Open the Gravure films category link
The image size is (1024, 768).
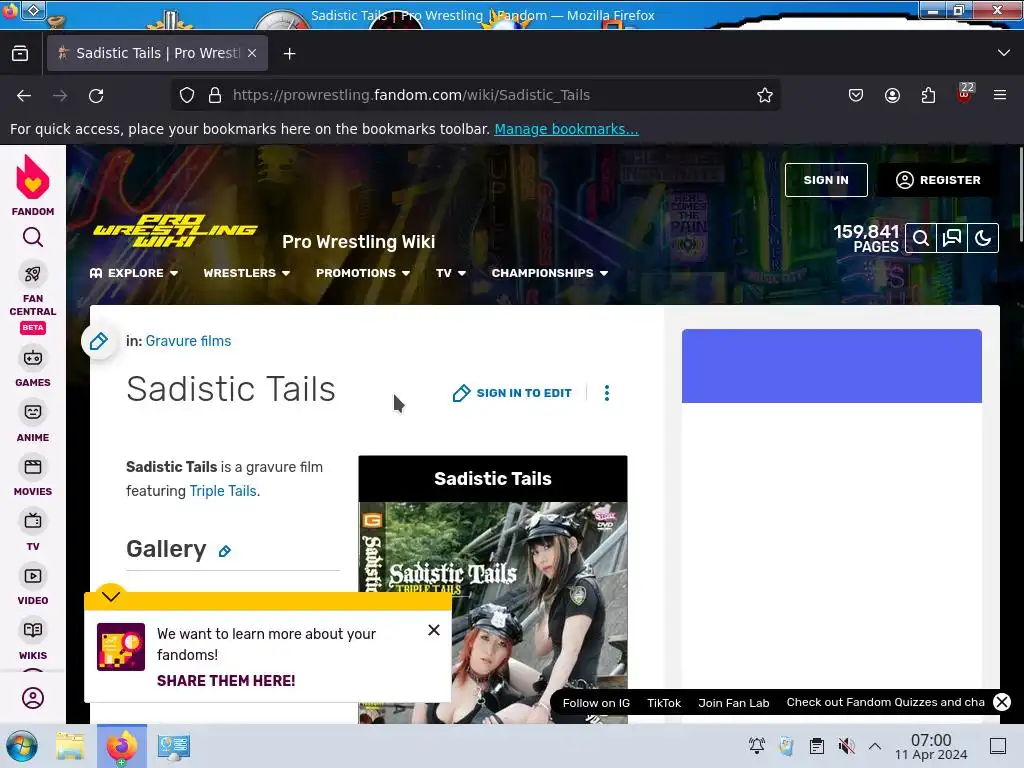[x=188, y=341]
